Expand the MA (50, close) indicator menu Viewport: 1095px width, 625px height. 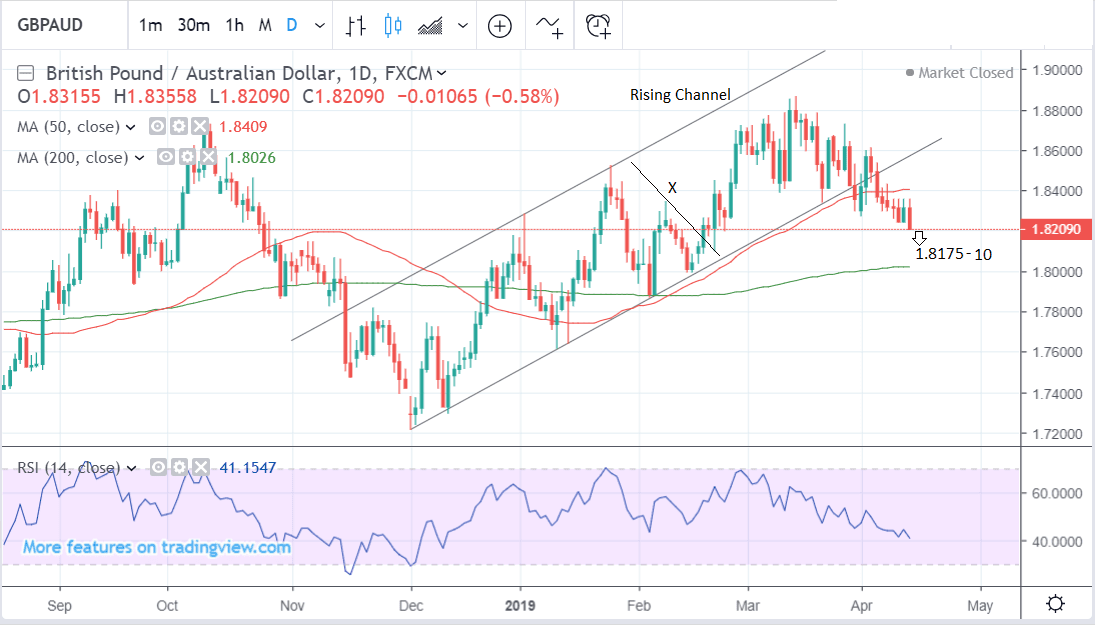(130, 127)
